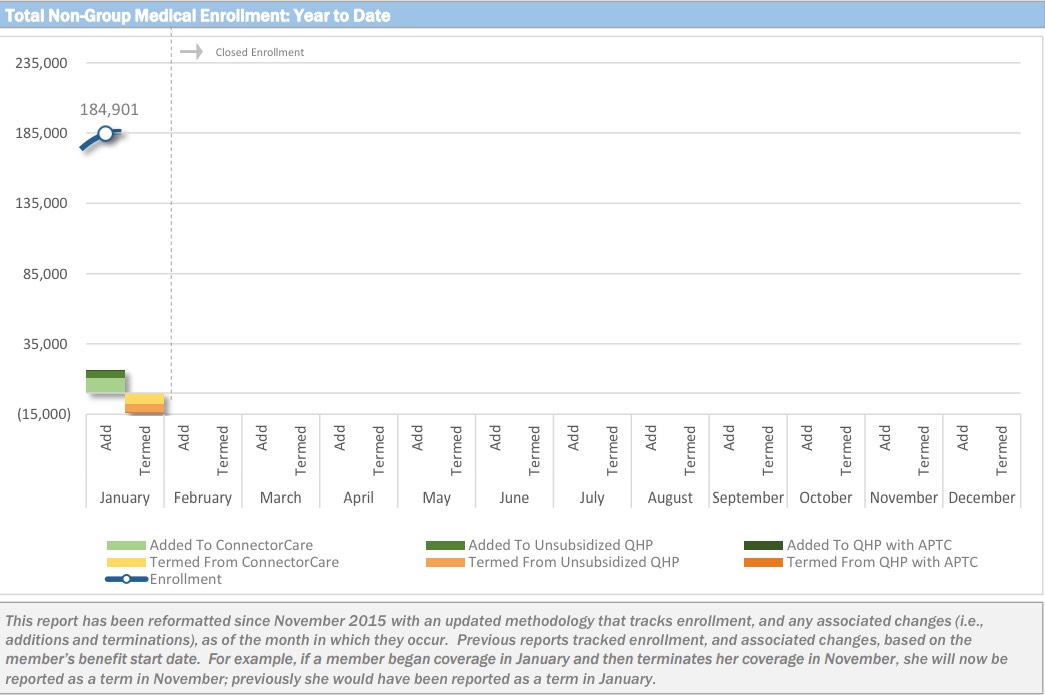The image size is (1045, 698).
Task: Click the January enrollment data point marker
Action: (105, 133)
